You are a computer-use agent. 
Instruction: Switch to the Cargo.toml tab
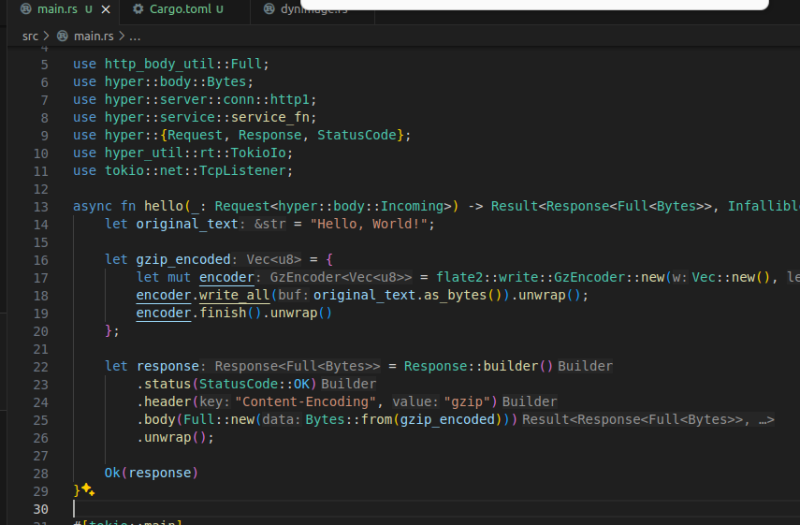coord(180,9)
